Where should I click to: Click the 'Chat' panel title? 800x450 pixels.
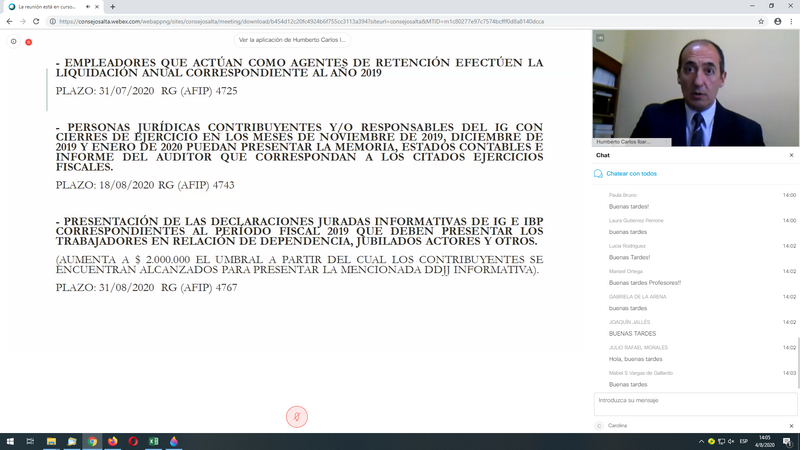pos(603,155)
